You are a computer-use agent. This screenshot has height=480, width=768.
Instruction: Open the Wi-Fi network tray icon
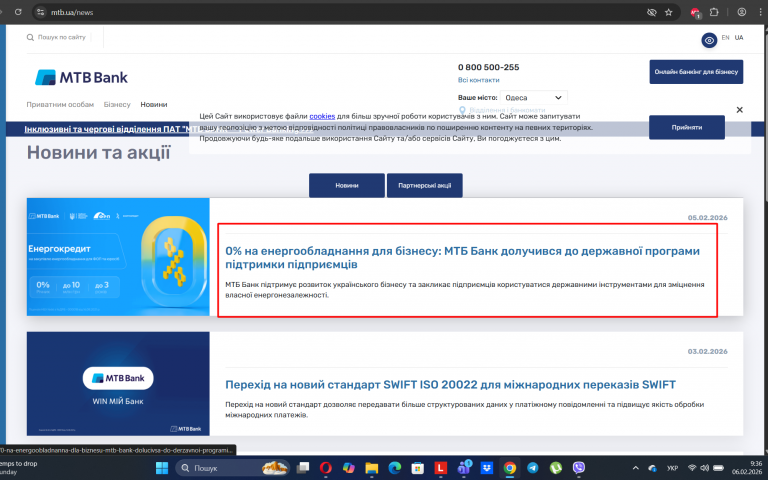692,468
